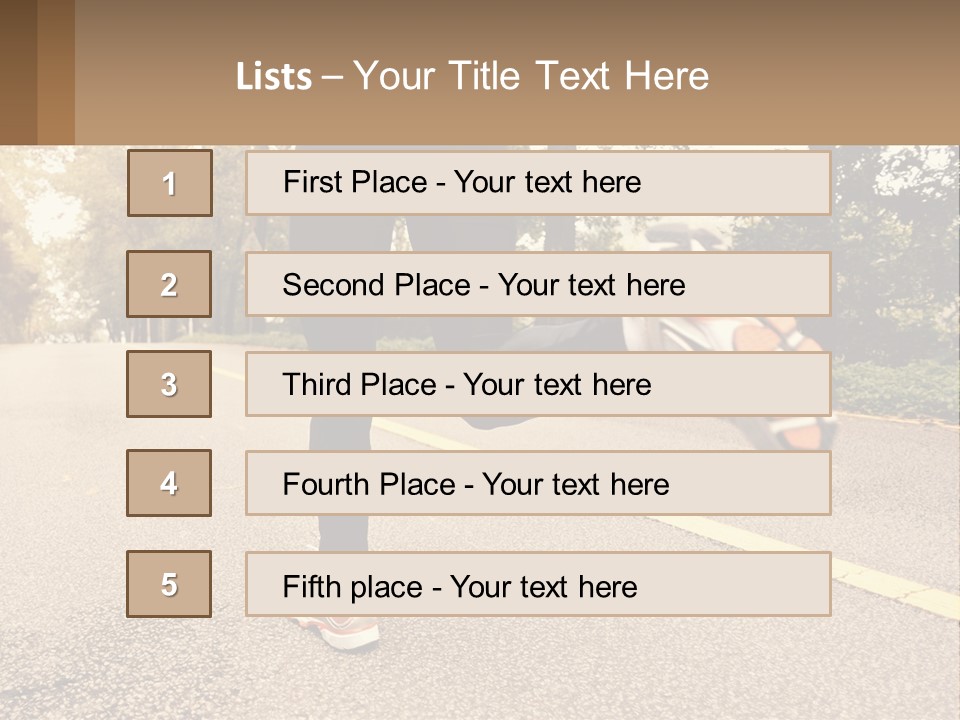Select the number 1 box
This screenshot has width=960, height=720.
tap(170, 183)
